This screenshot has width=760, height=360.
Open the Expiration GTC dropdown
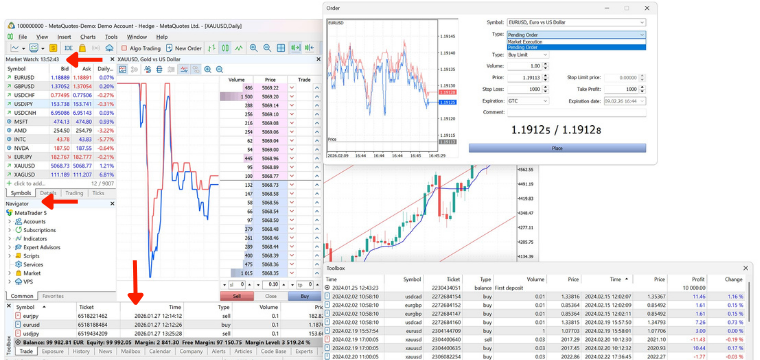point(528,101)
